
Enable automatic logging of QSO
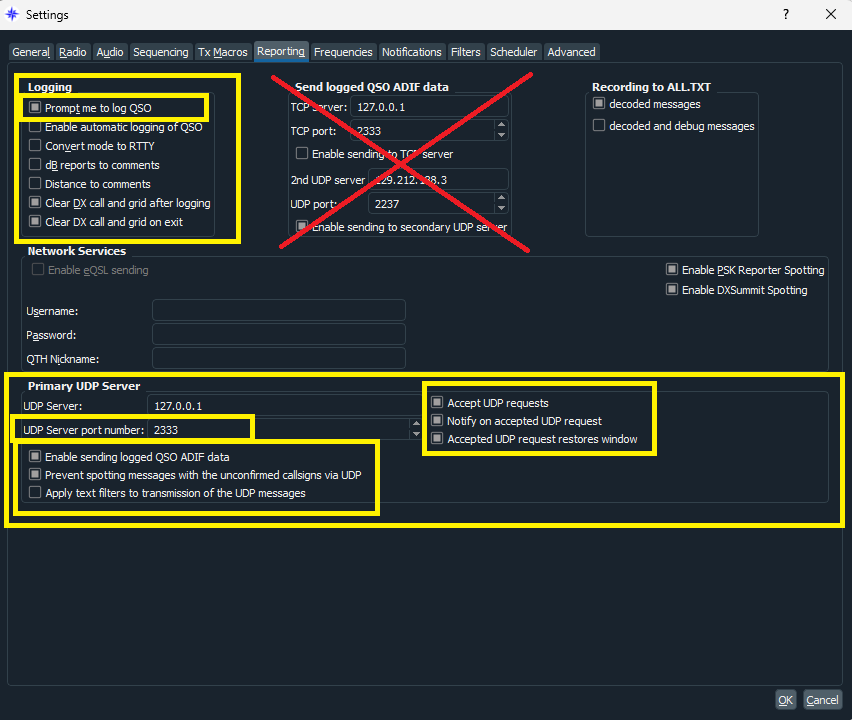(x=36, y=127)
